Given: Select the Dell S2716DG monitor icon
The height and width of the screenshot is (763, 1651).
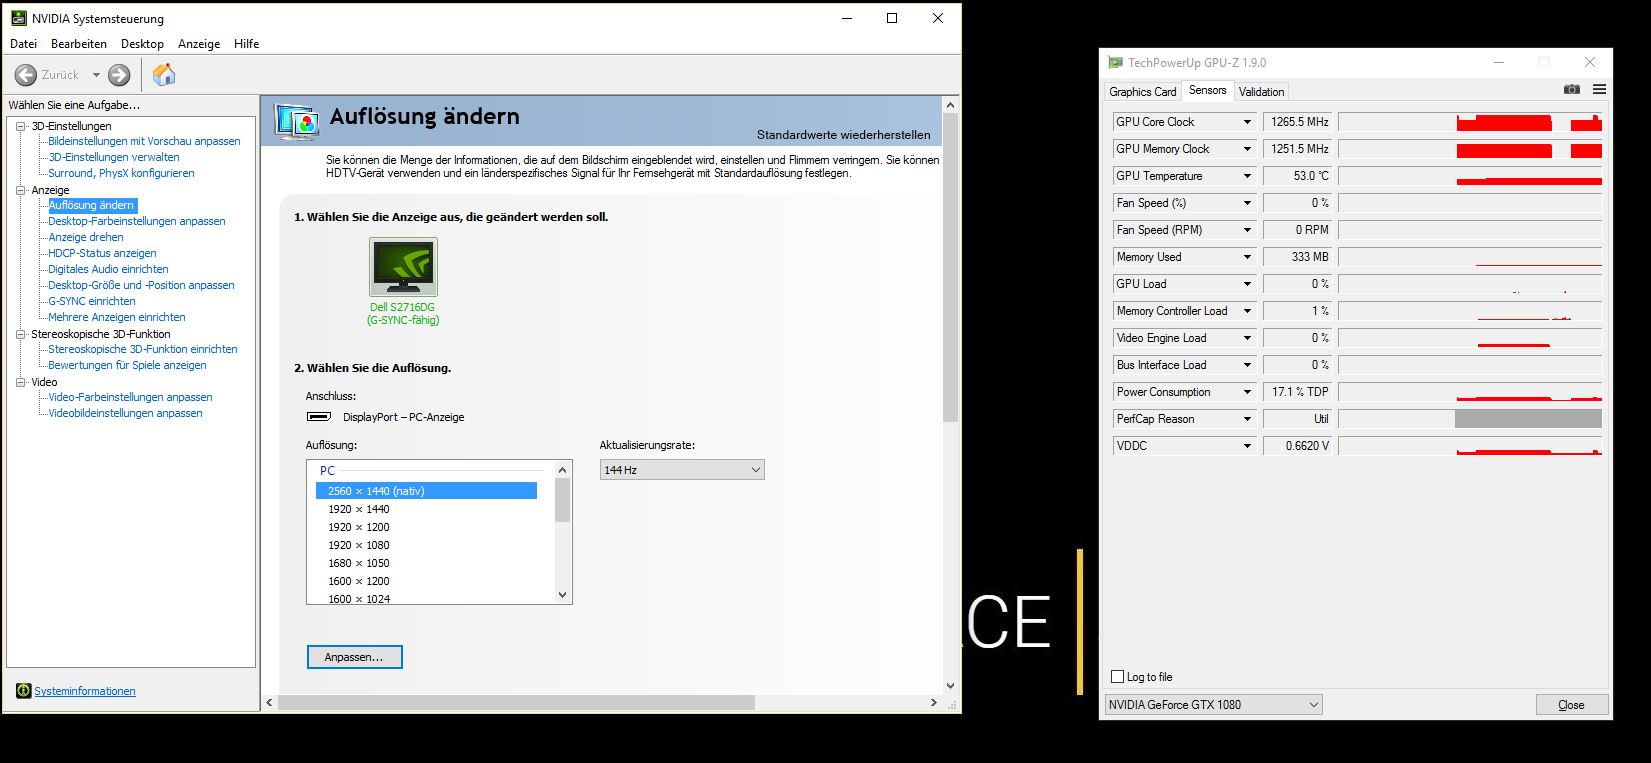Looking at the screenshot, I should coord(403,267).
